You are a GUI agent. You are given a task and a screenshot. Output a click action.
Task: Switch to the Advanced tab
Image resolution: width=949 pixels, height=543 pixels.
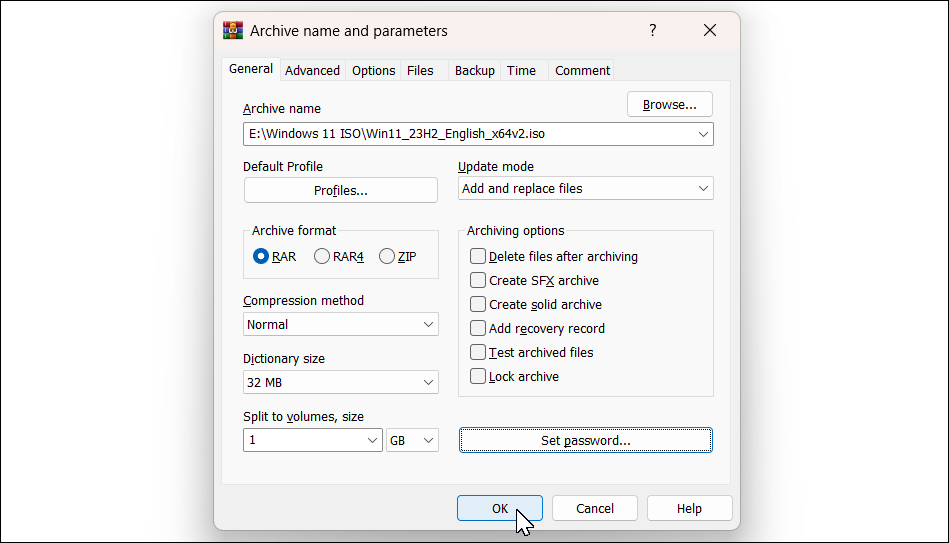[x=312, y=71]
